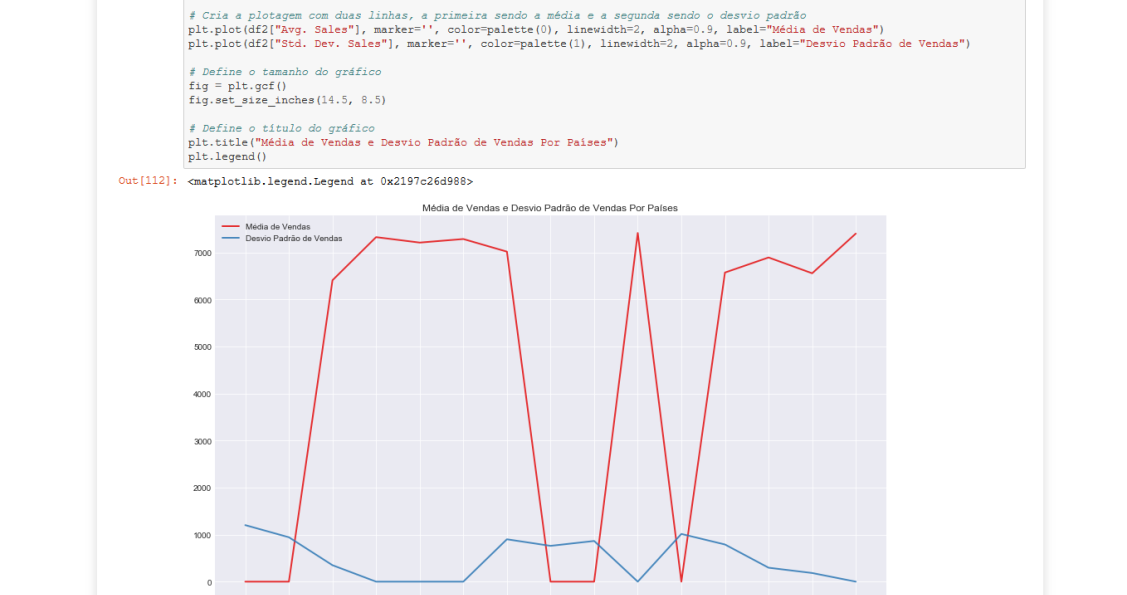Screen dimensions: 1127x595
Task: Click the y-axis label 1000
Action: 203,535
